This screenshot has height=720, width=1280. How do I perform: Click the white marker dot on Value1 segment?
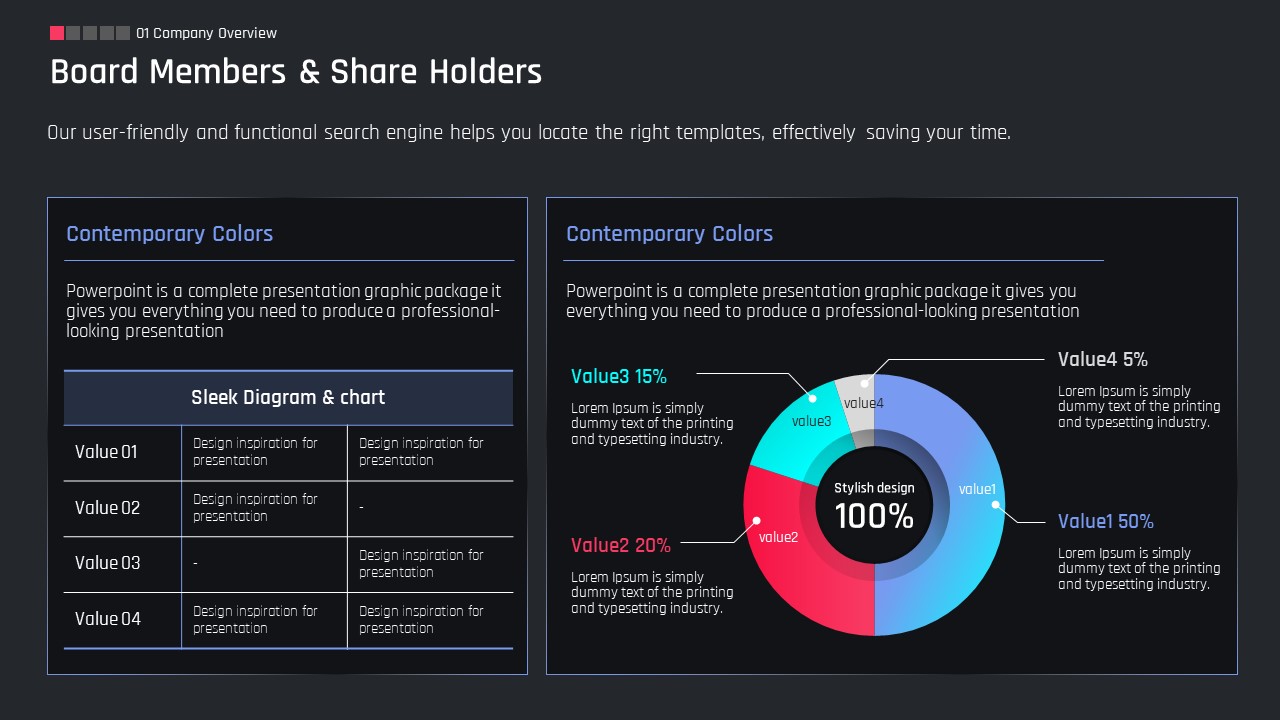(x=996, y=505)
